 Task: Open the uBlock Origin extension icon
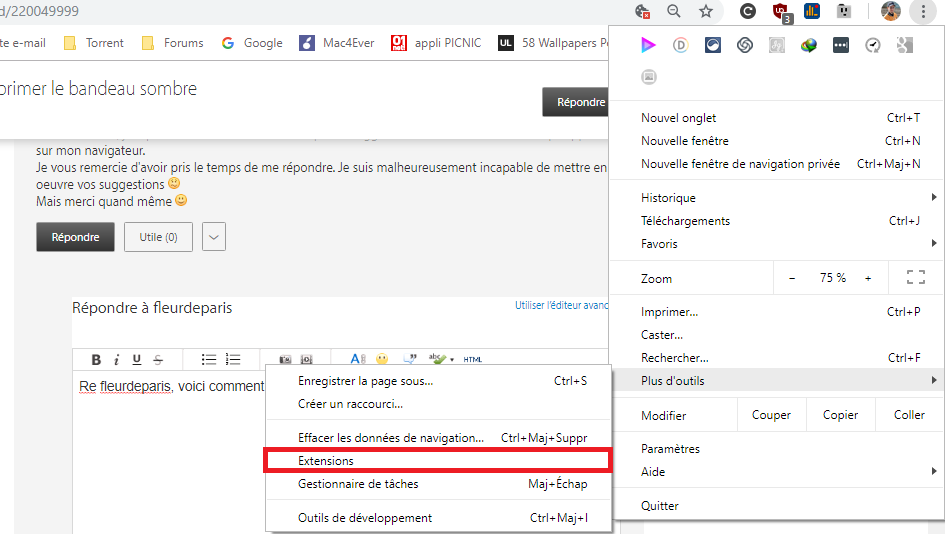click(x=781, y=12)
